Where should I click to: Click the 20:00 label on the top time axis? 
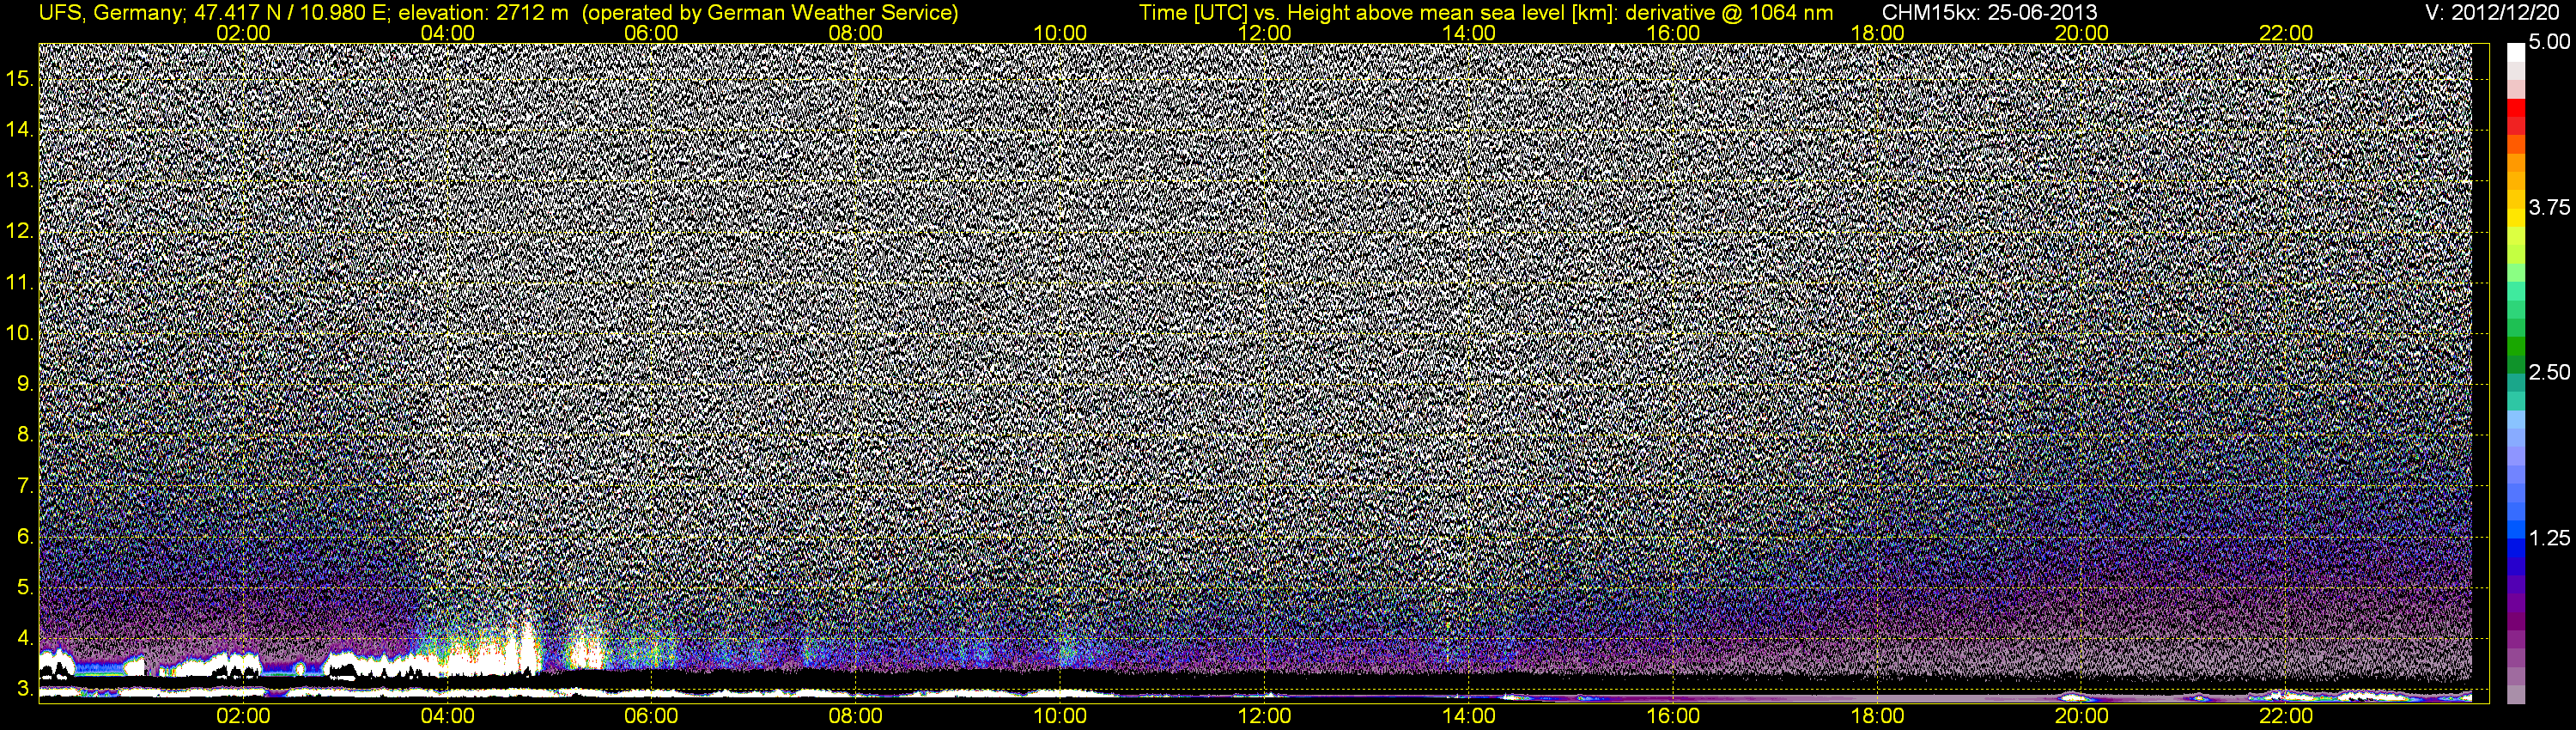[x=2082, y=33]
